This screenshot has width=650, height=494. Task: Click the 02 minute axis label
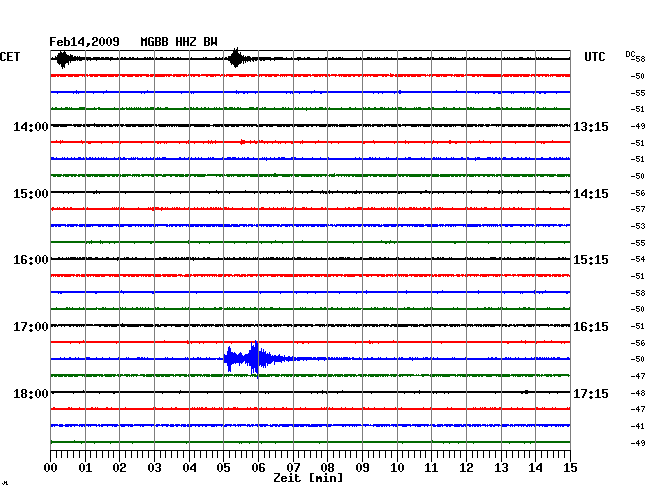coord(119,467)
